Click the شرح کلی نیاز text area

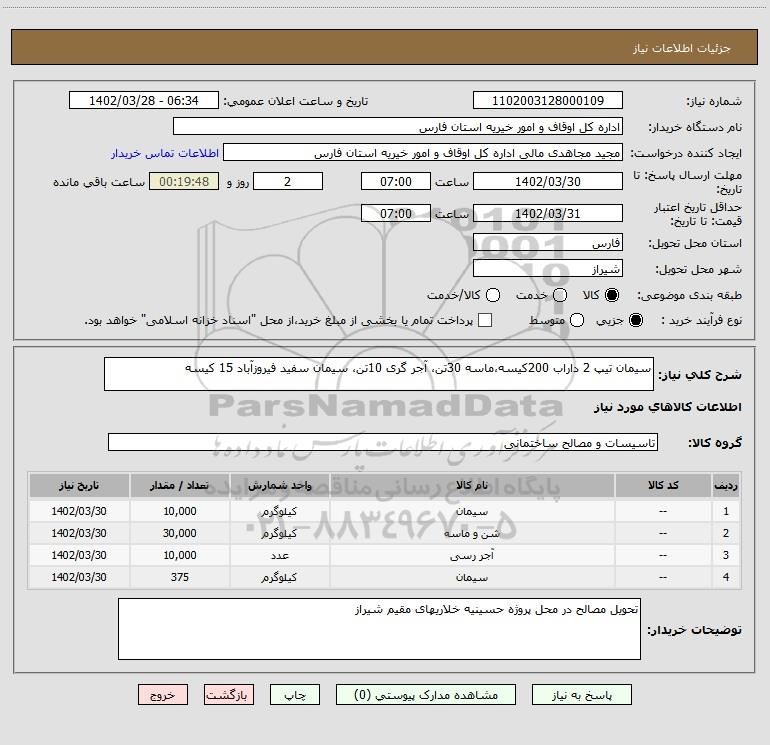click(379, 374)
